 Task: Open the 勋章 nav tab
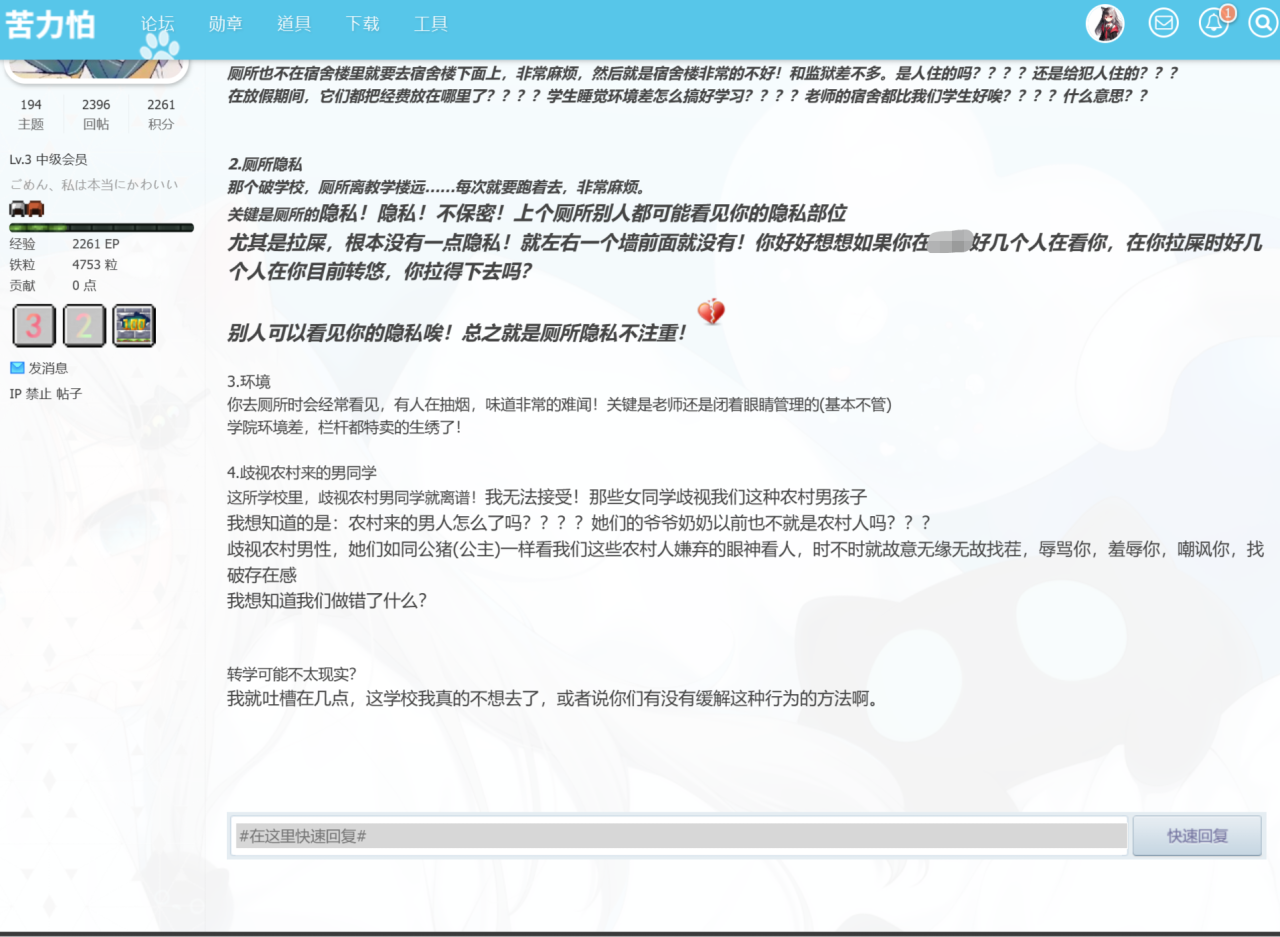tap(225, 24)
